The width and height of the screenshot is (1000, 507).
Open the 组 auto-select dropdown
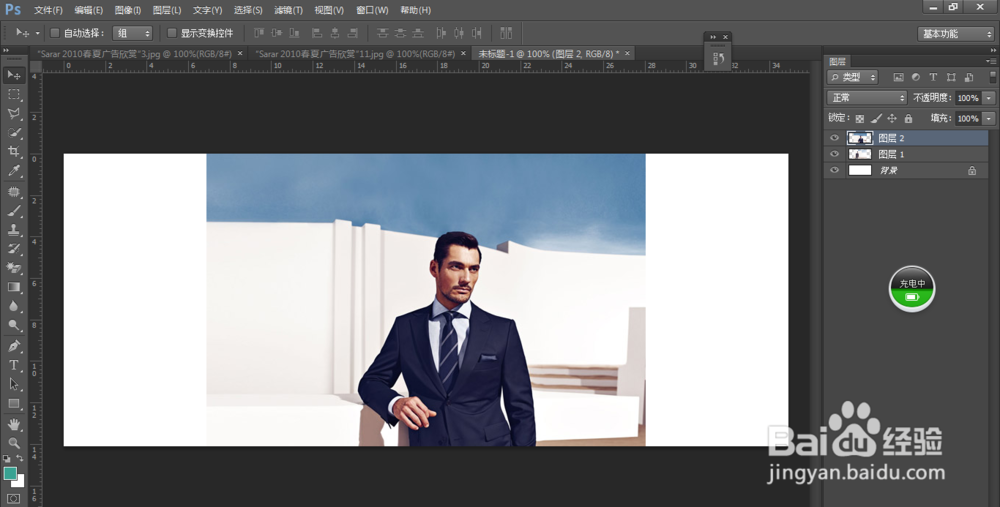click(x=132, y=33)
